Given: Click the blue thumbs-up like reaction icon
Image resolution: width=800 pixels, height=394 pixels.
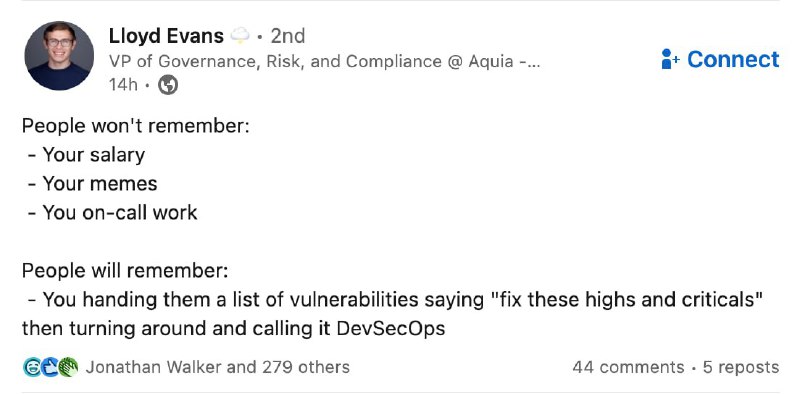Looking at the screenshot, I should point(49,367).
